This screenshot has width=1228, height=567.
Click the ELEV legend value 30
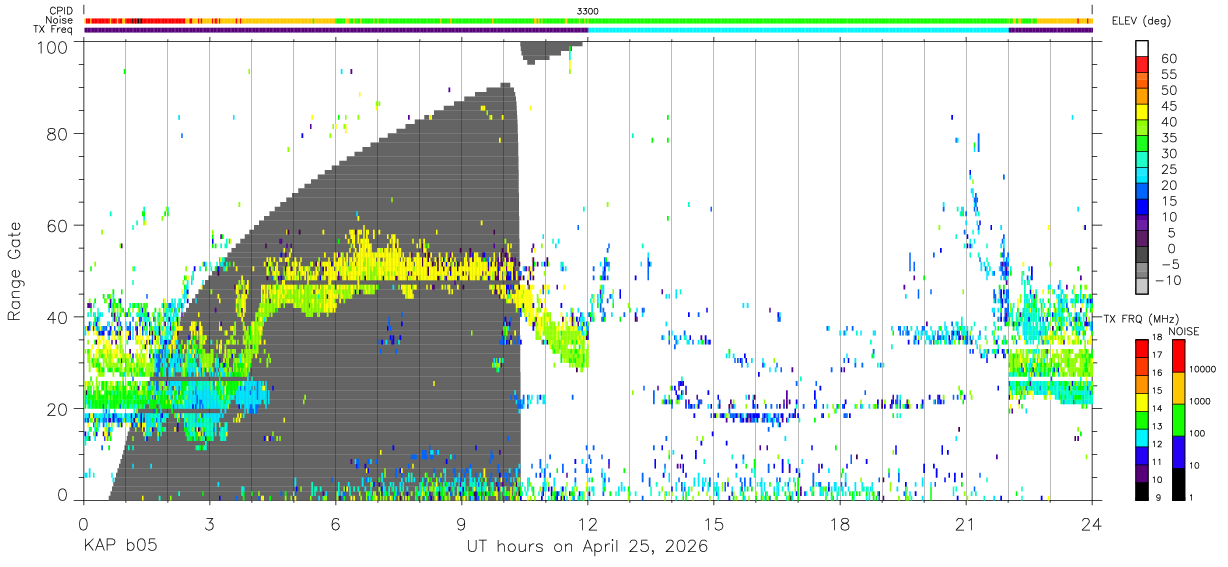coord(1169,154)
